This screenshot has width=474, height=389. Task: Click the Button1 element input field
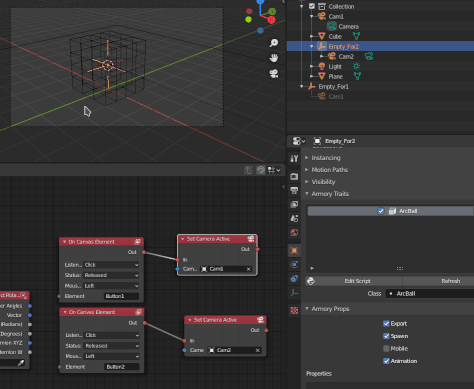(x=121, y=296)
